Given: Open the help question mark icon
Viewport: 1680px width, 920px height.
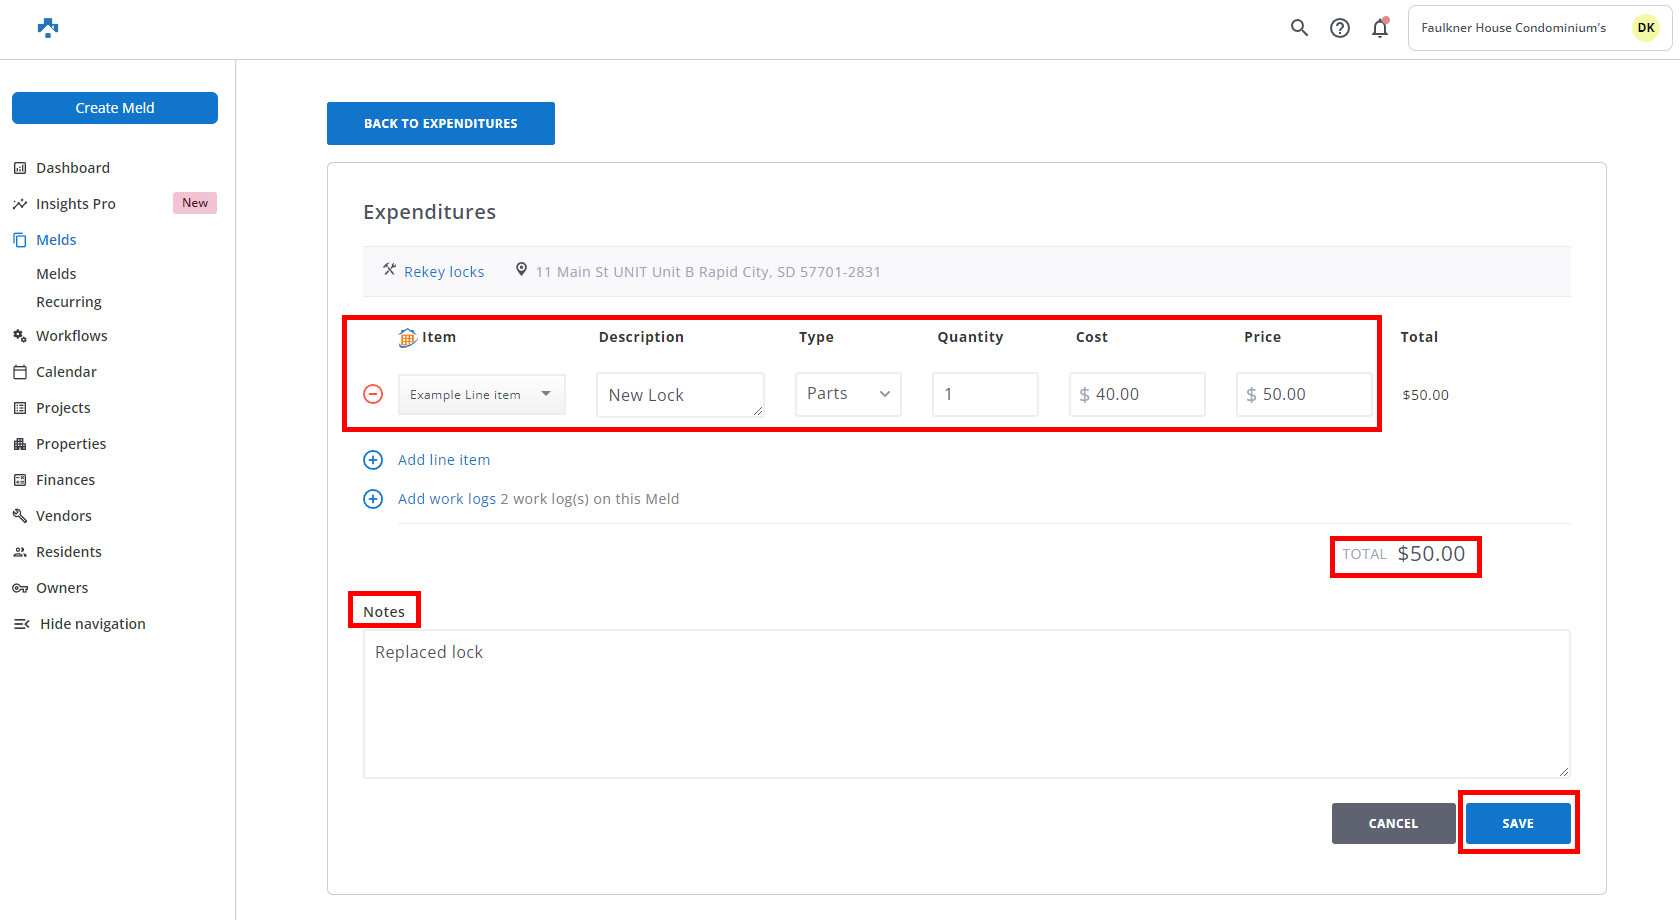Looking at the screenshot, I should pyautogui.click(x=1340, y=28).
